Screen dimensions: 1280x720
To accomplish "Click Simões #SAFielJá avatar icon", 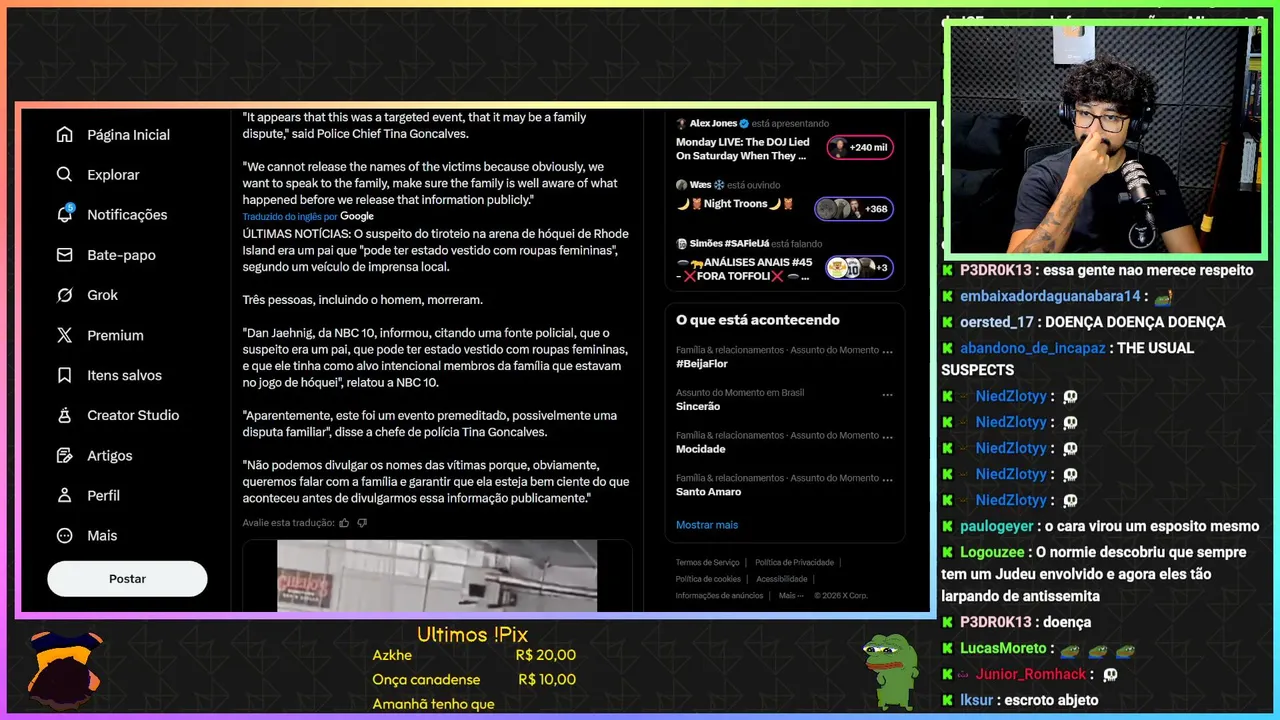I will pos(681,243).
